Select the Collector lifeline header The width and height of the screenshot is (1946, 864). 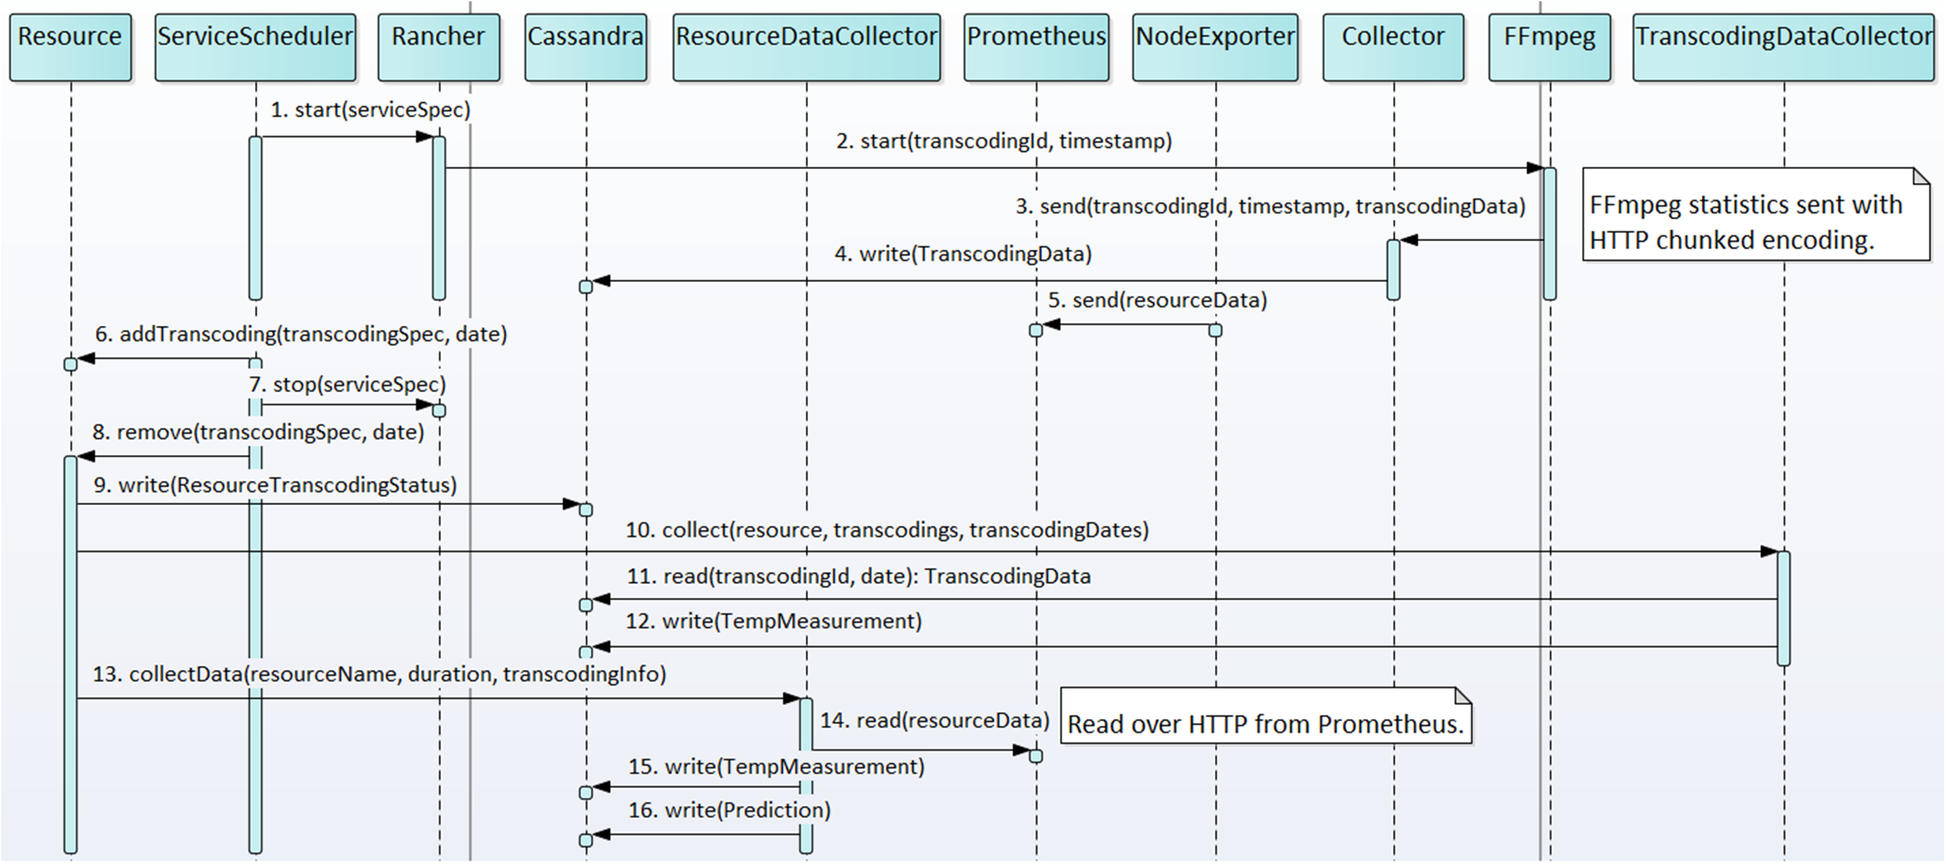tap(1393, 47)
